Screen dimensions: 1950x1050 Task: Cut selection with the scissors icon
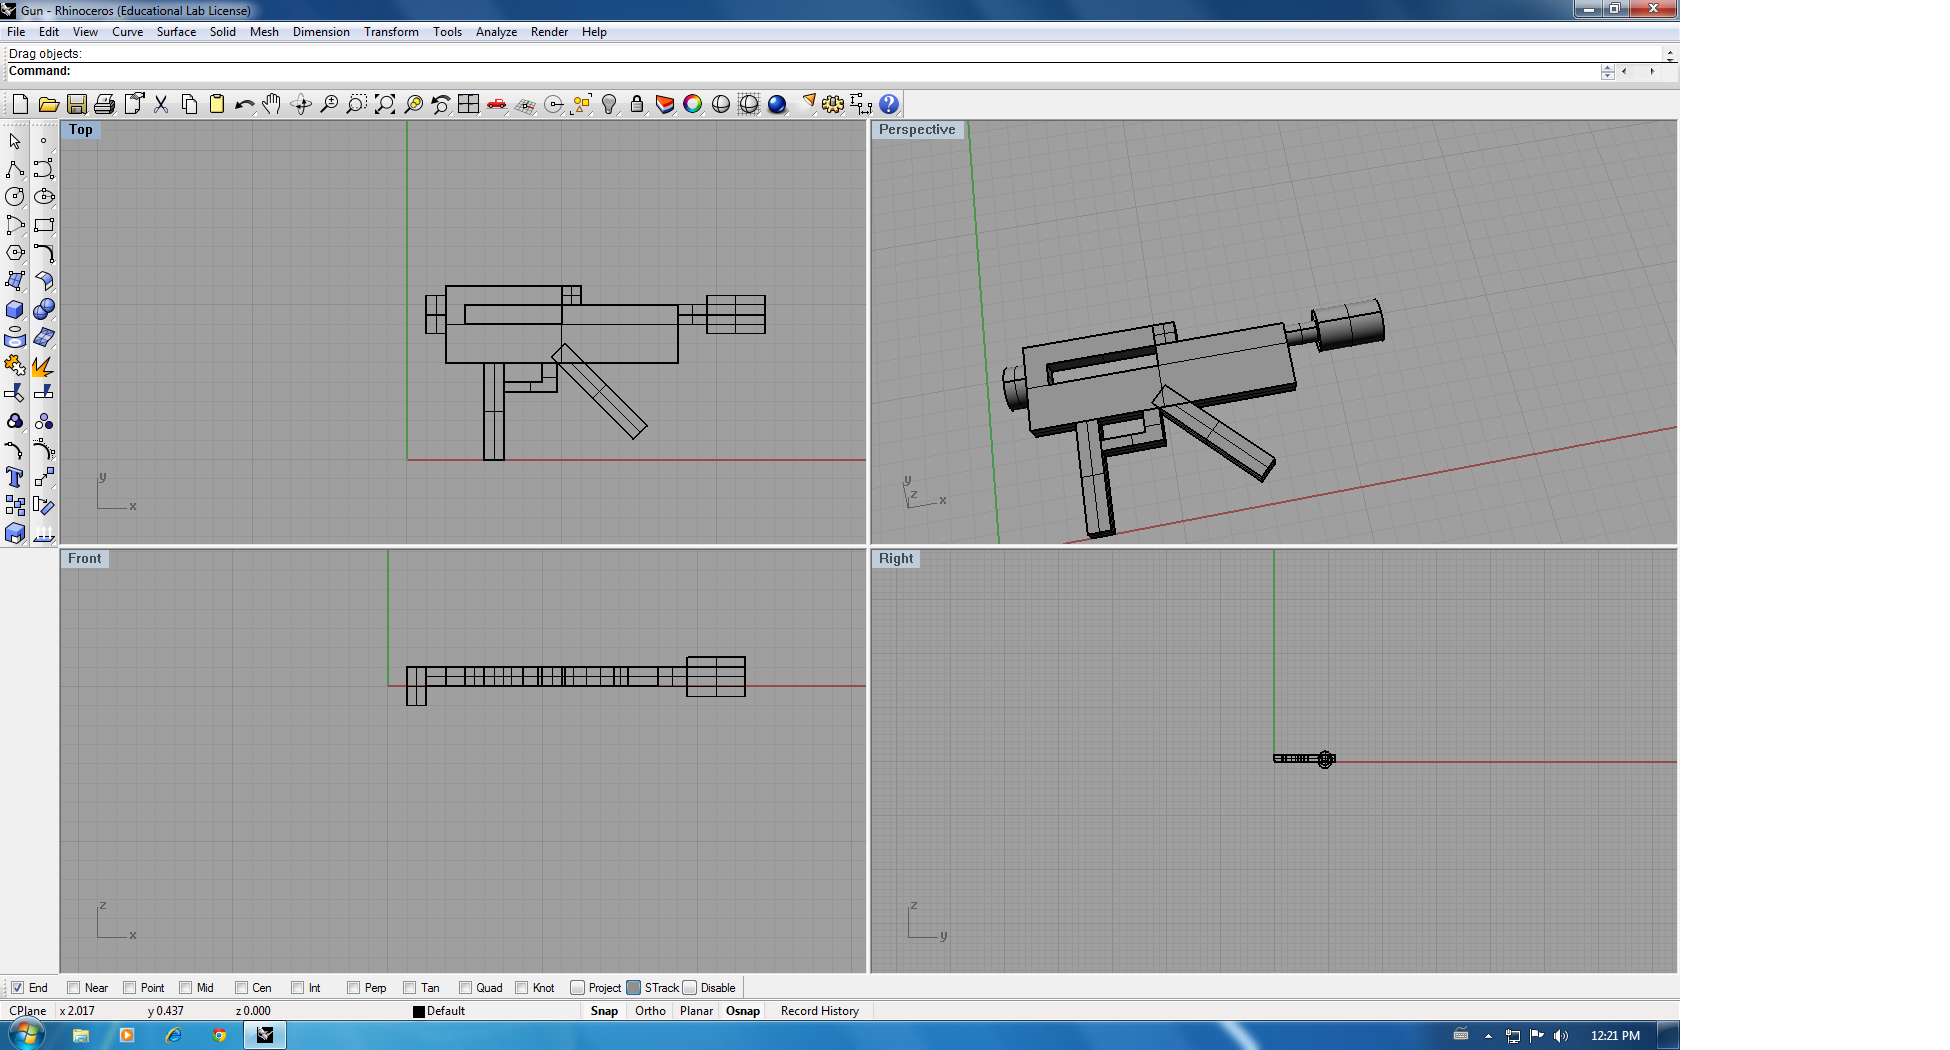(161, 104)
